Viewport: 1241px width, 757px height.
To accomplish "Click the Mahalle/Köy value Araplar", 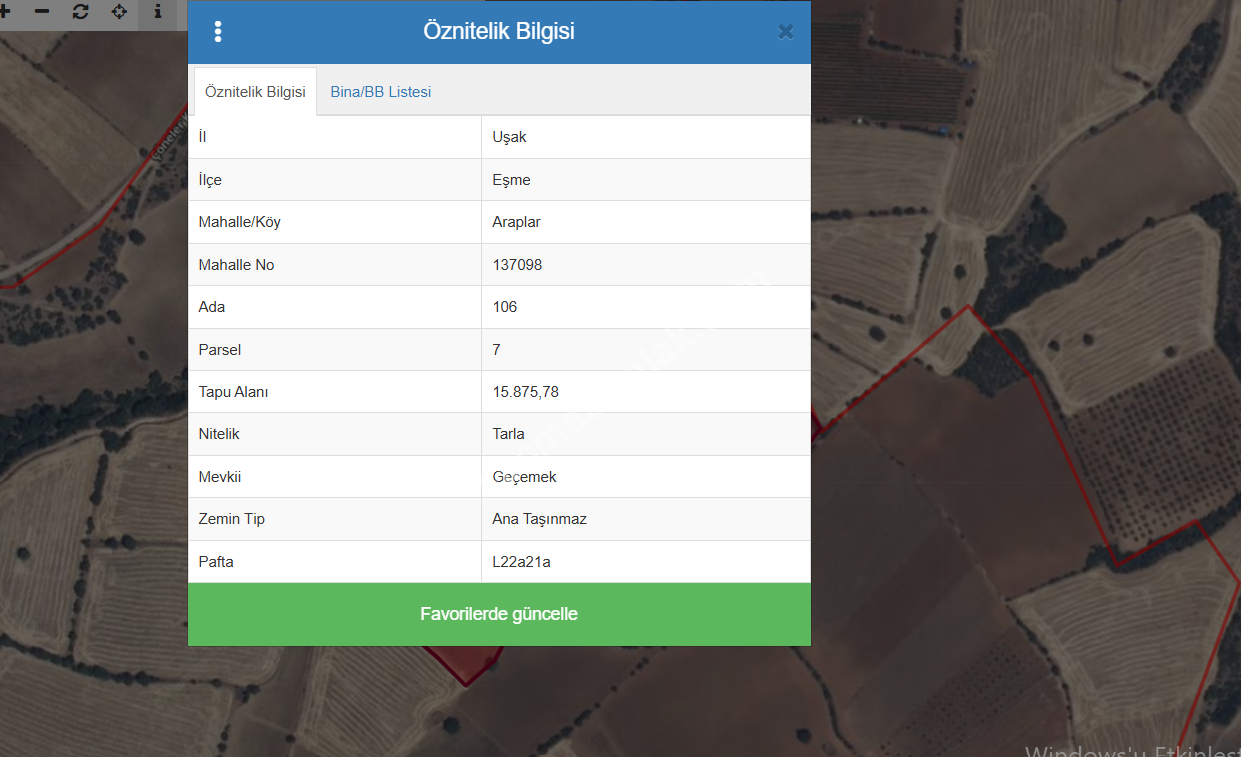I will click(x=516, y=222).
